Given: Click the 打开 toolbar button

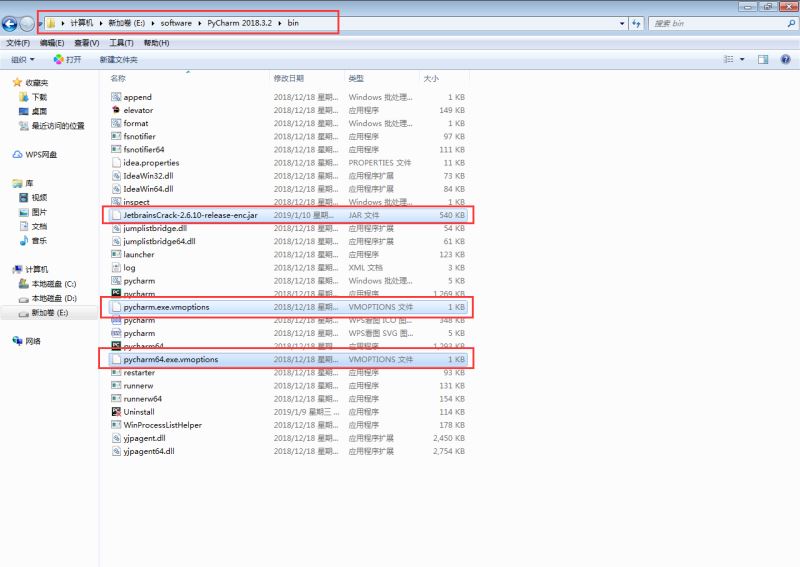Looking at the screenshot, I should pyautogui.click(x=67, y=60).
